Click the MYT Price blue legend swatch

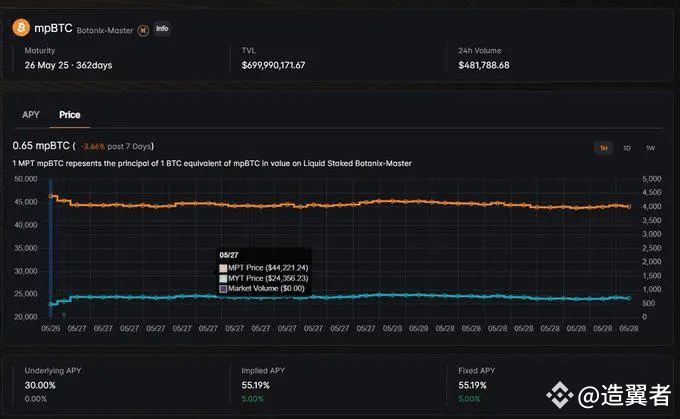pos(222,278)
